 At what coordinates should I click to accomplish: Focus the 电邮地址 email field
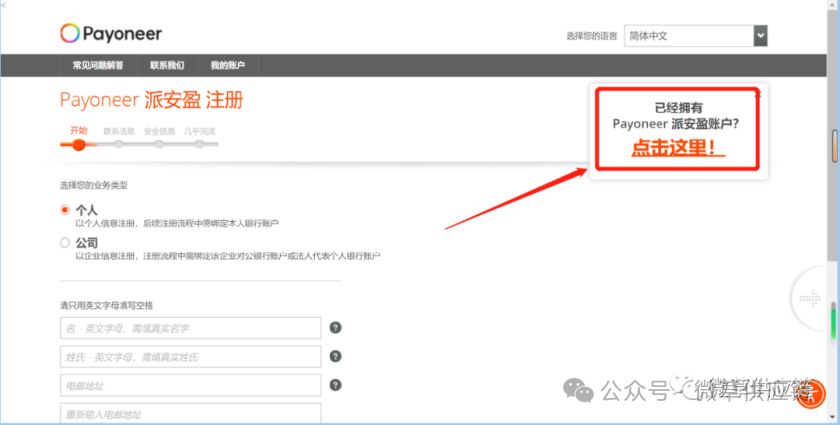[x=191, y=385]
